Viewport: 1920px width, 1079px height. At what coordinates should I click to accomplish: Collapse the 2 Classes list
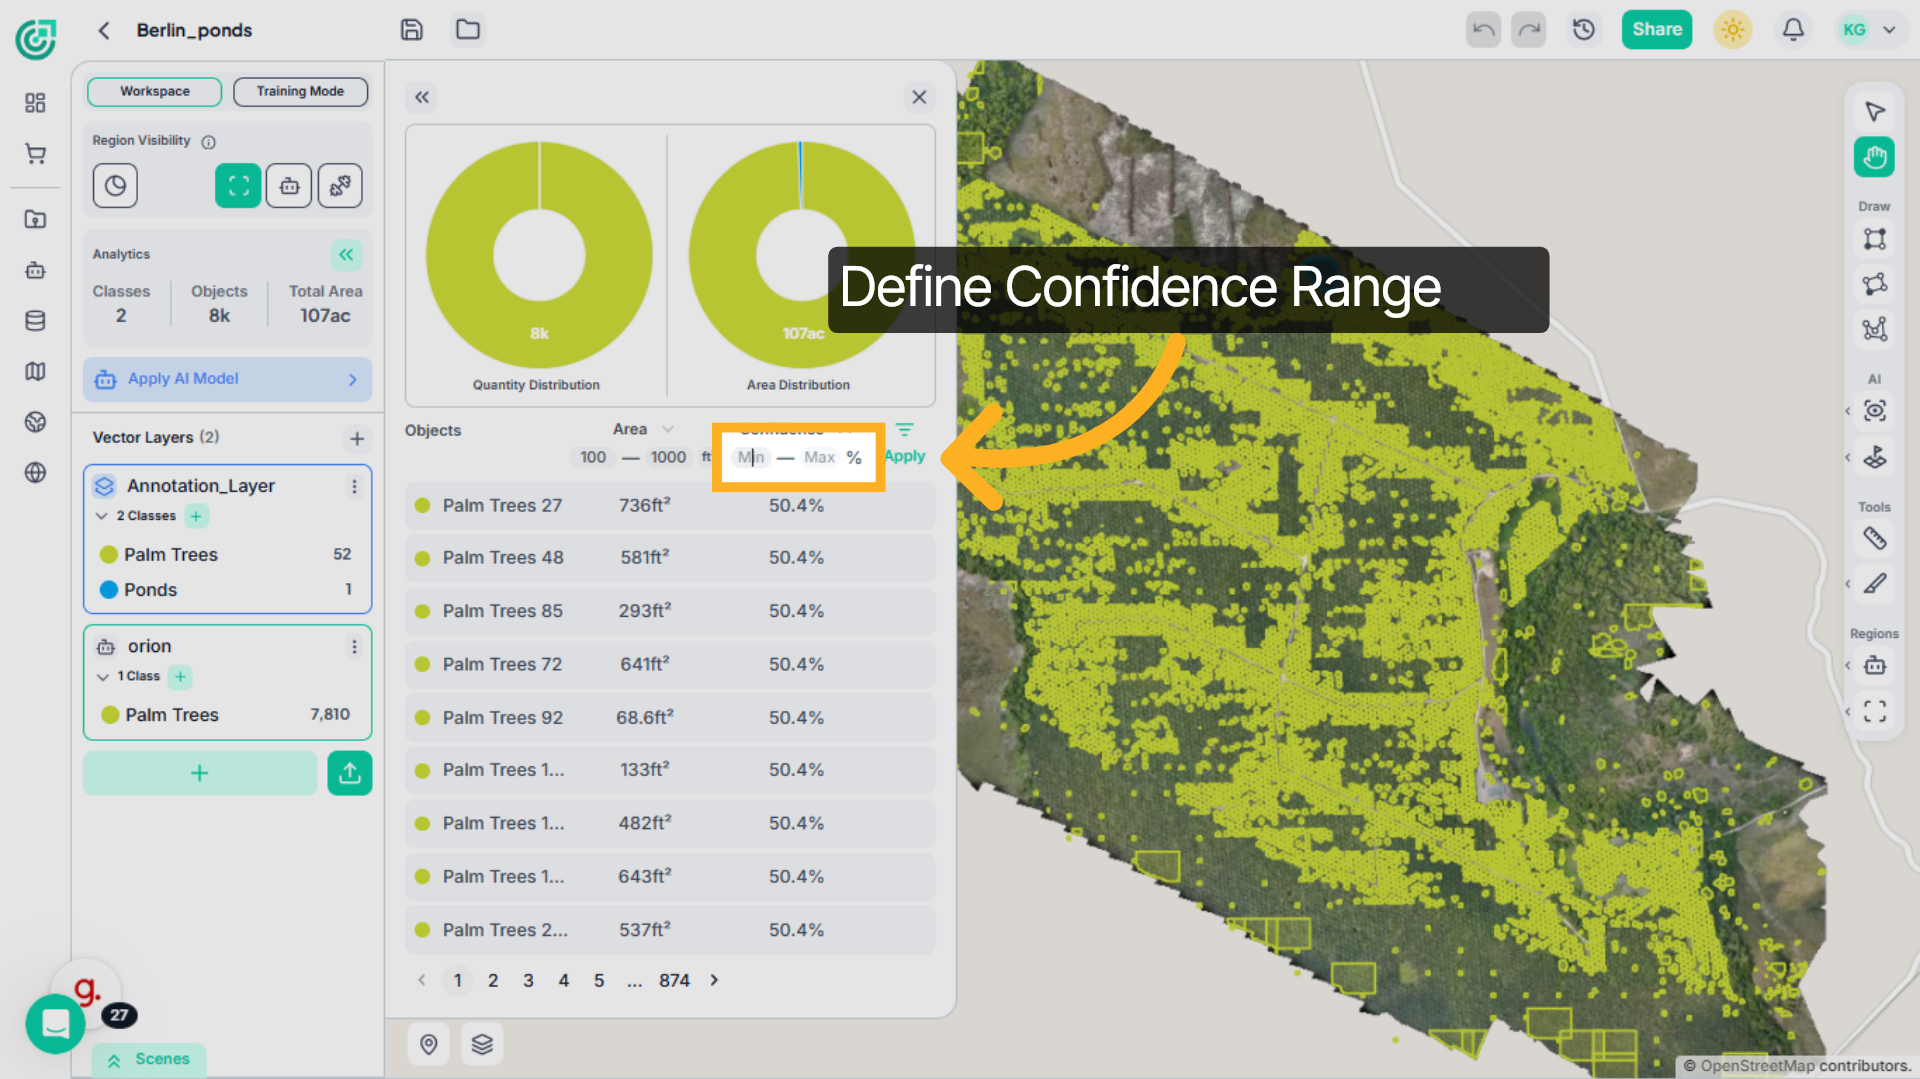point(102,516)
